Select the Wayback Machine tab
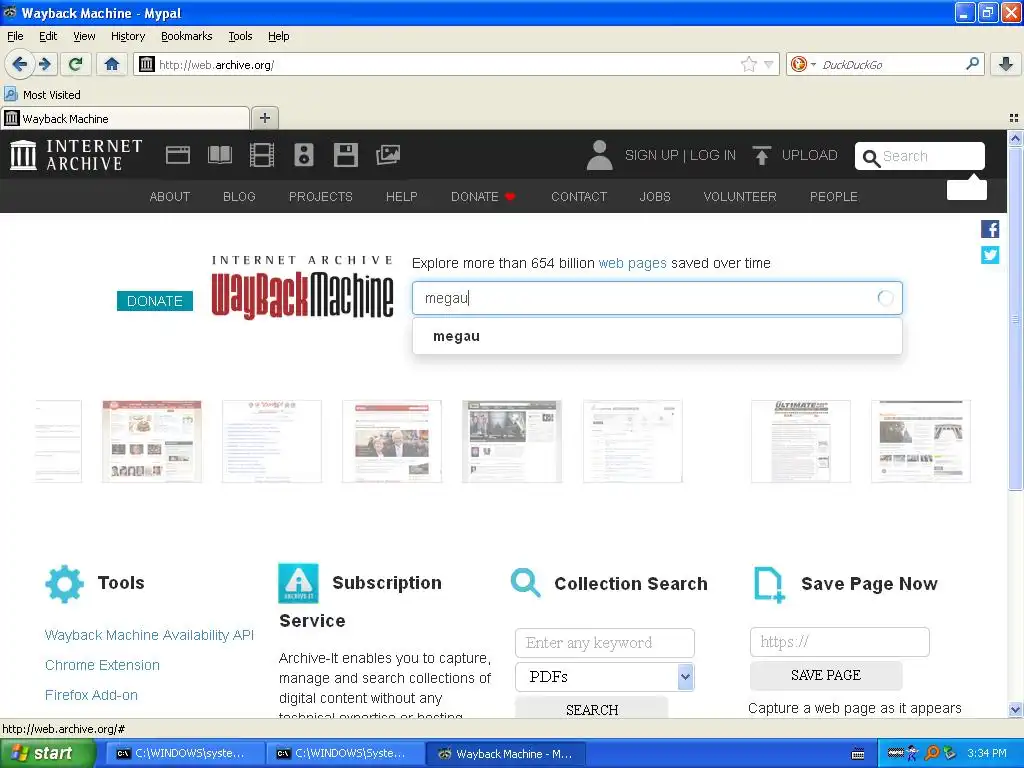This screenshot has height=768, width=1024. coord(124,119)
